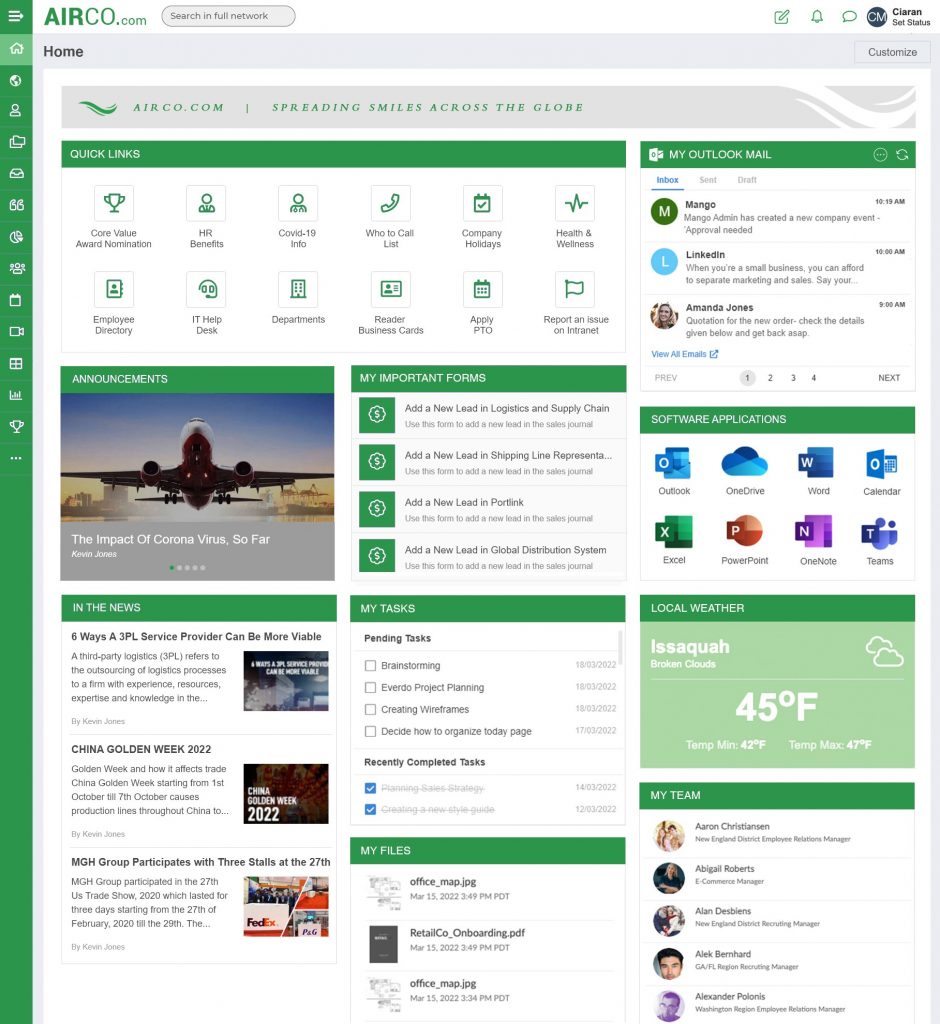
Task: Open the Outlook Mail options ellipsis
Action: click(880, 154)
